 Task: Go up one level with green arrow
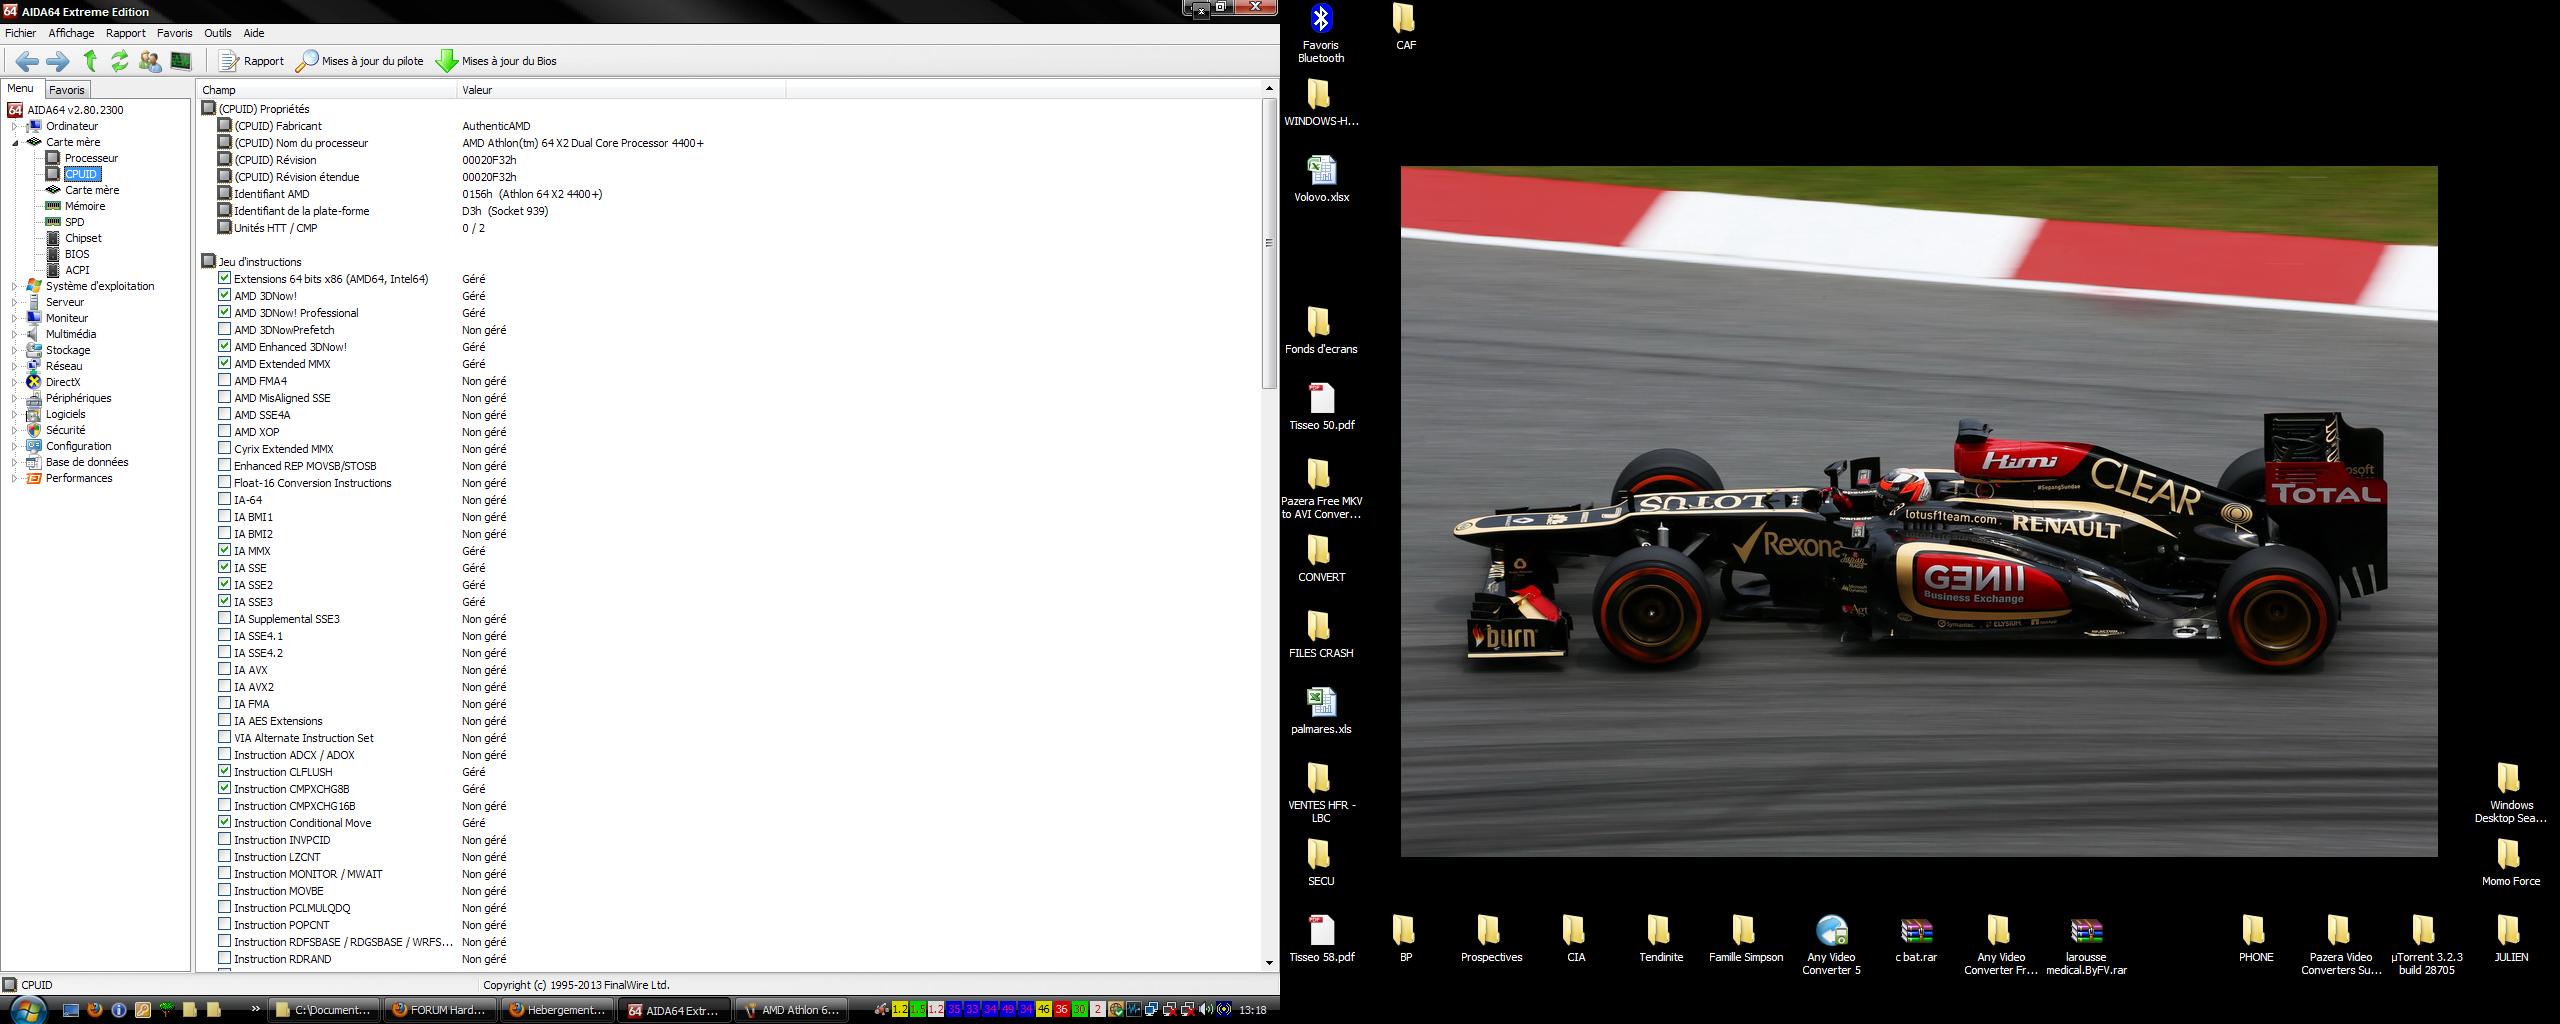click(90, 61)
